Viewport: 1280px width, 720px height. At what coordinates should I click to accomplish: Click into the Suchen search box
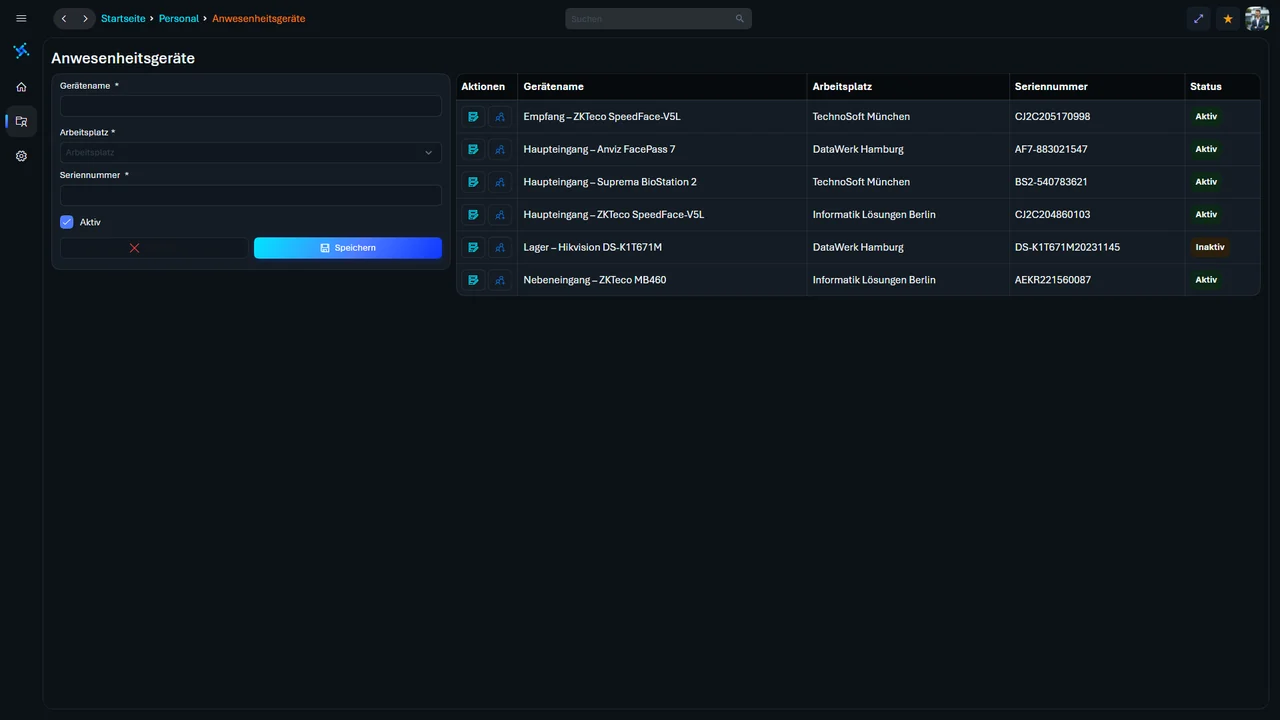point(658,19)
